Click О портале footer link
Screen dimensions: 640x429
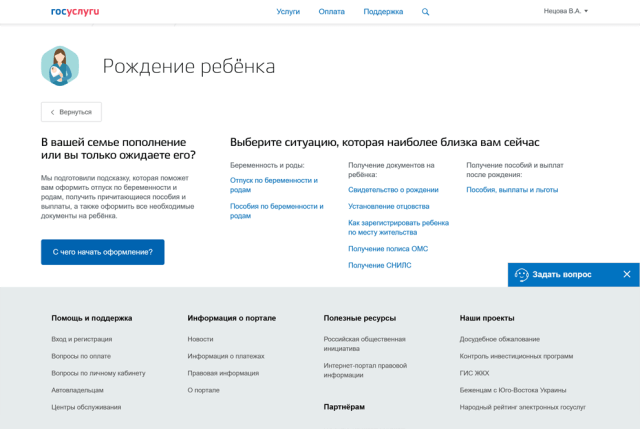coord(203,390)
